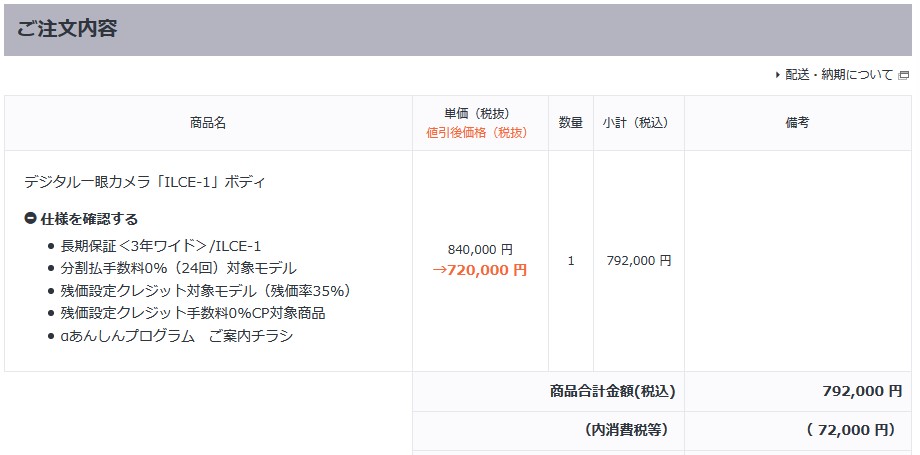Image resolution: width=920 pixels, height=455 pixels.
Task: Click the 残価設定クレジット手数料0%CP対象商品 item
Action: tap(192, 313)
